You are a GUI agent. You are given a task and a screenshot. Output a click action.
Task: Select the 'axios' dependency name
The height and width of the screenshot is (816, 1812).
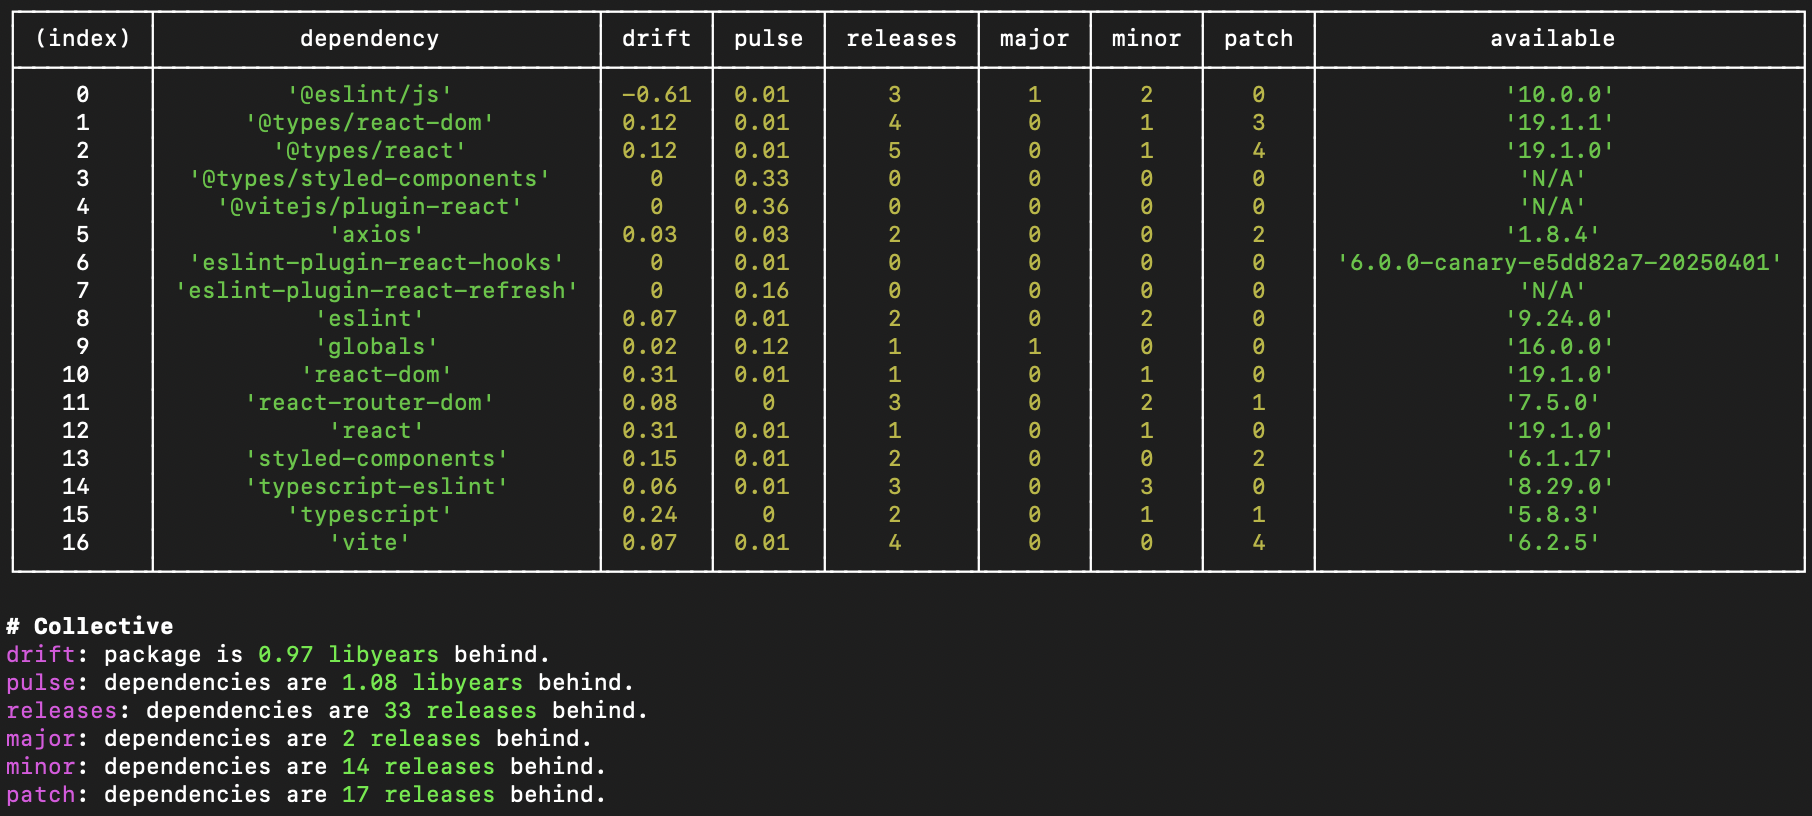[x=377, y=235]
